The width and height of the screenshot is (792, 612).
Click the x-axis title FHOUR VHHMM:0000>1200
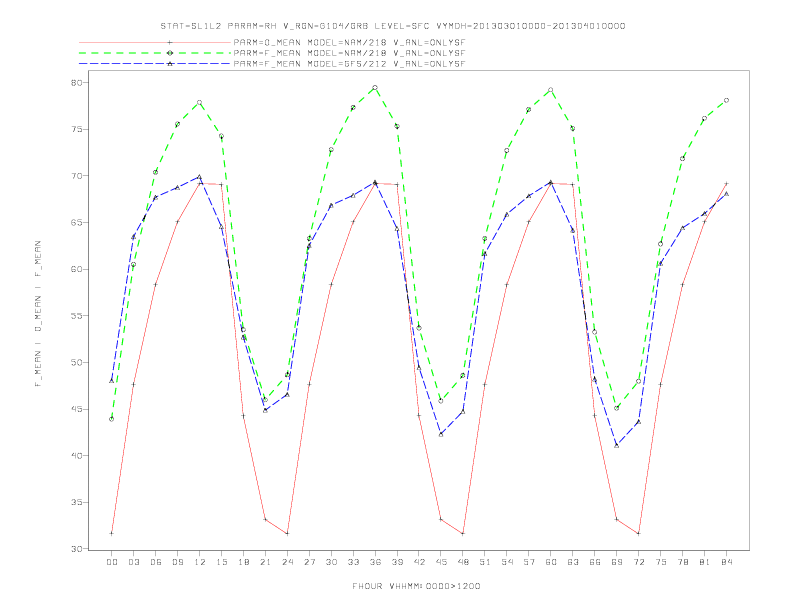point(416,586)
